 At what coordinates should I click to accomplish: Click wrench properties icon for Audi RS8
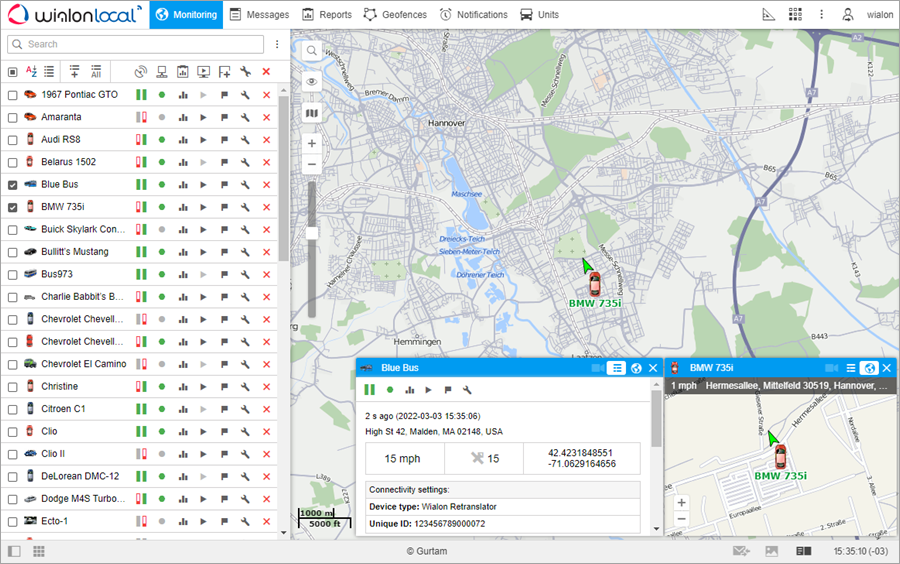[x=245, y=140]
